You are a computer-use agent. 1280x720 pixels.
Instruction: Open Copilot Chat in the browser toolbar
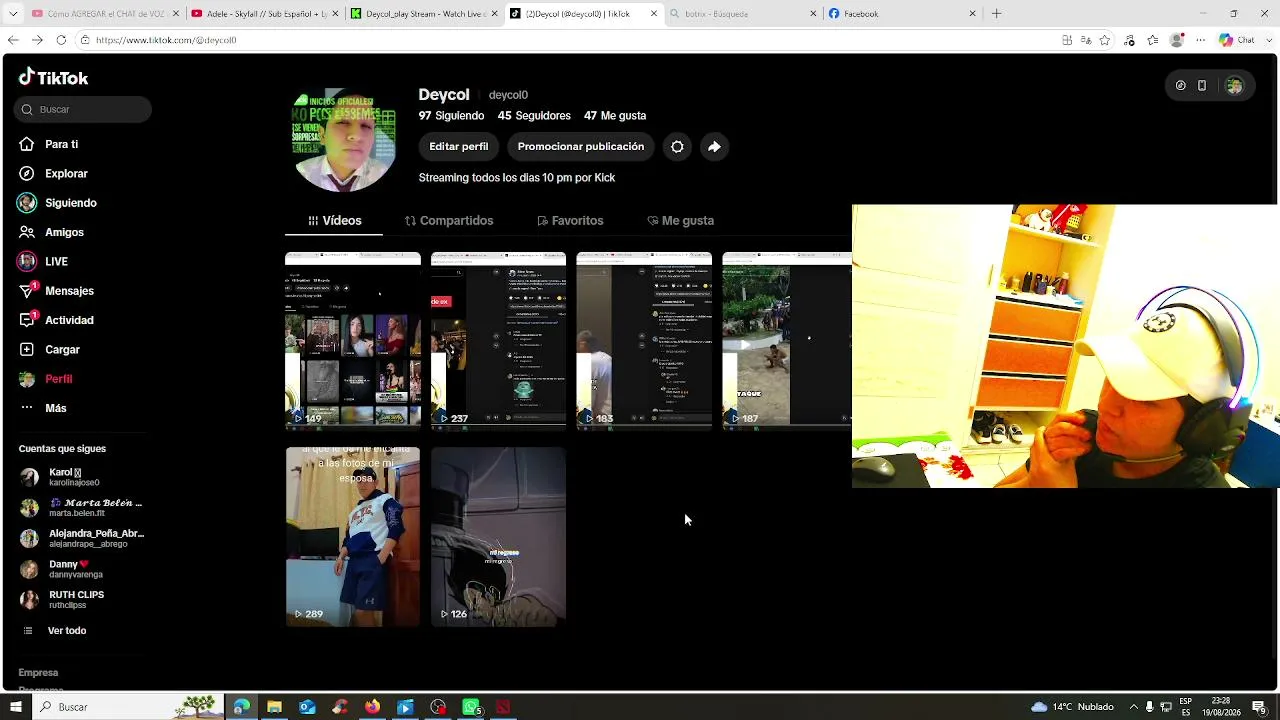pos(1237,40)
